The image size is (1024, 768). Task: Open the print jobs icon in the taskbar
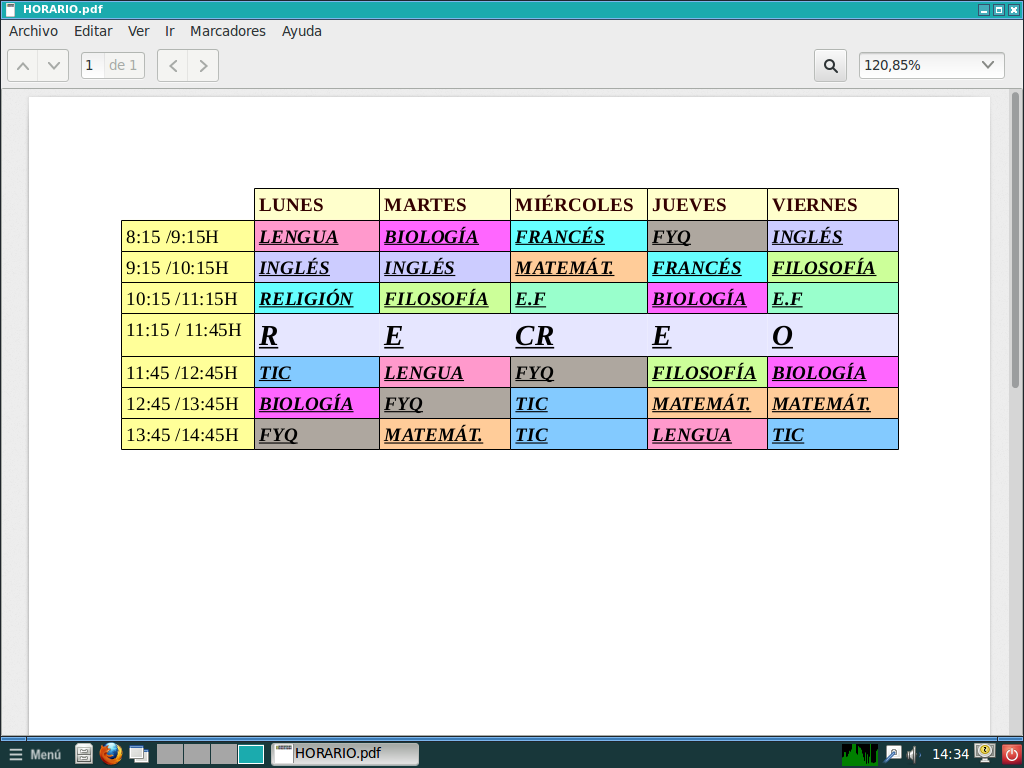84,754
